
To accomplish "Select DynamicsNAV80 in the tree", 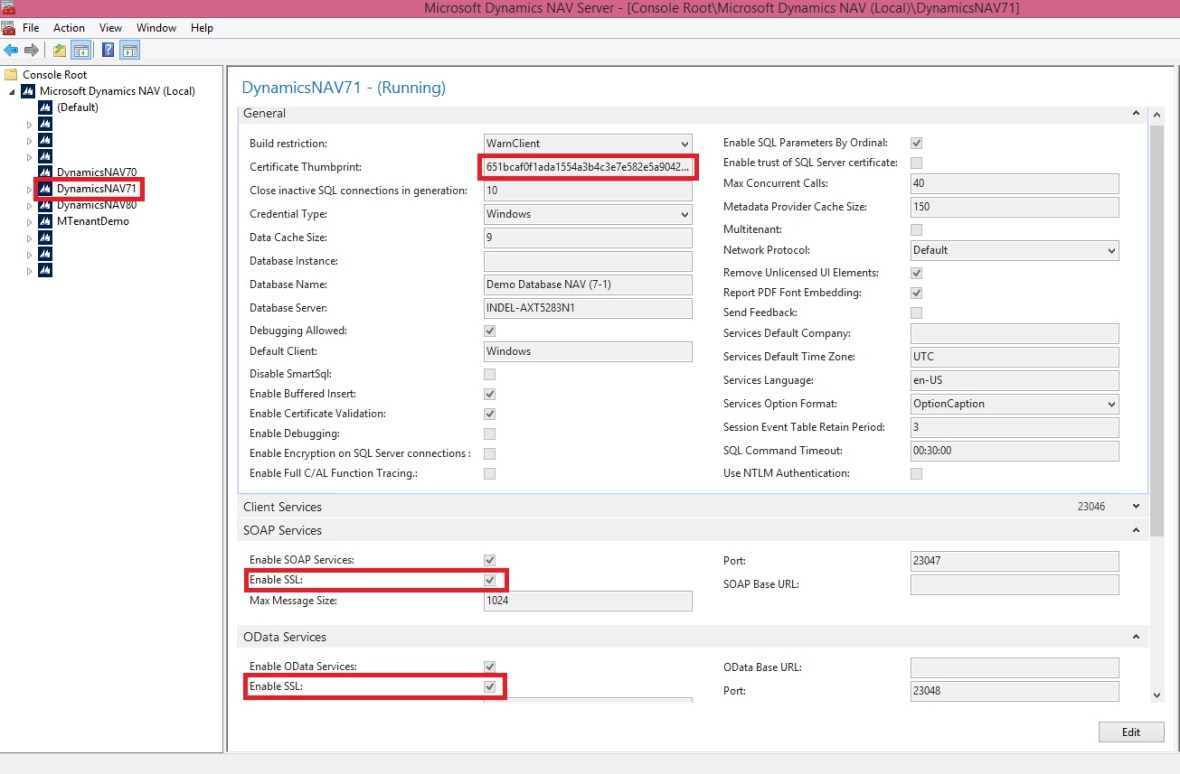I will 96,205.
